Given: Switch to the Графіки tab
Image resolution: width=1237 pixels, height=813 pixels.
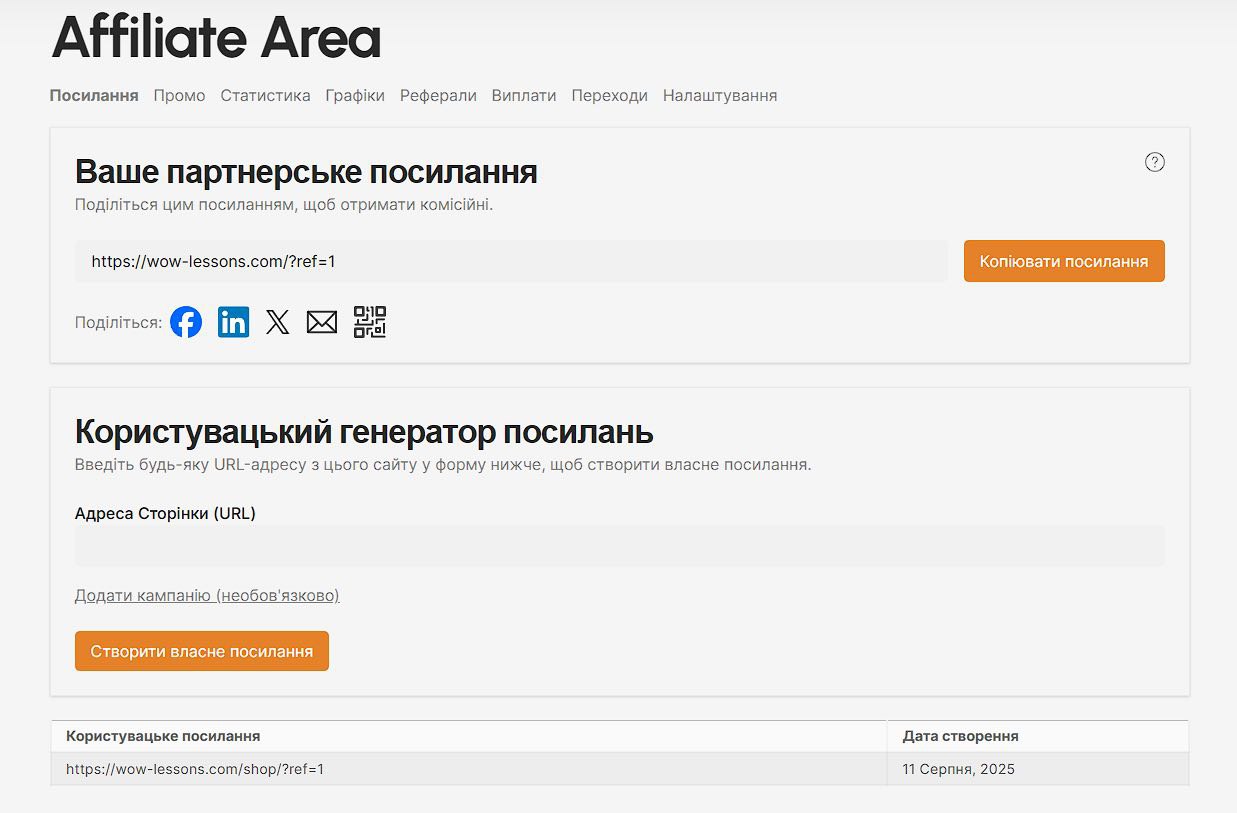Looking at the screenshot, I should 355,96.
